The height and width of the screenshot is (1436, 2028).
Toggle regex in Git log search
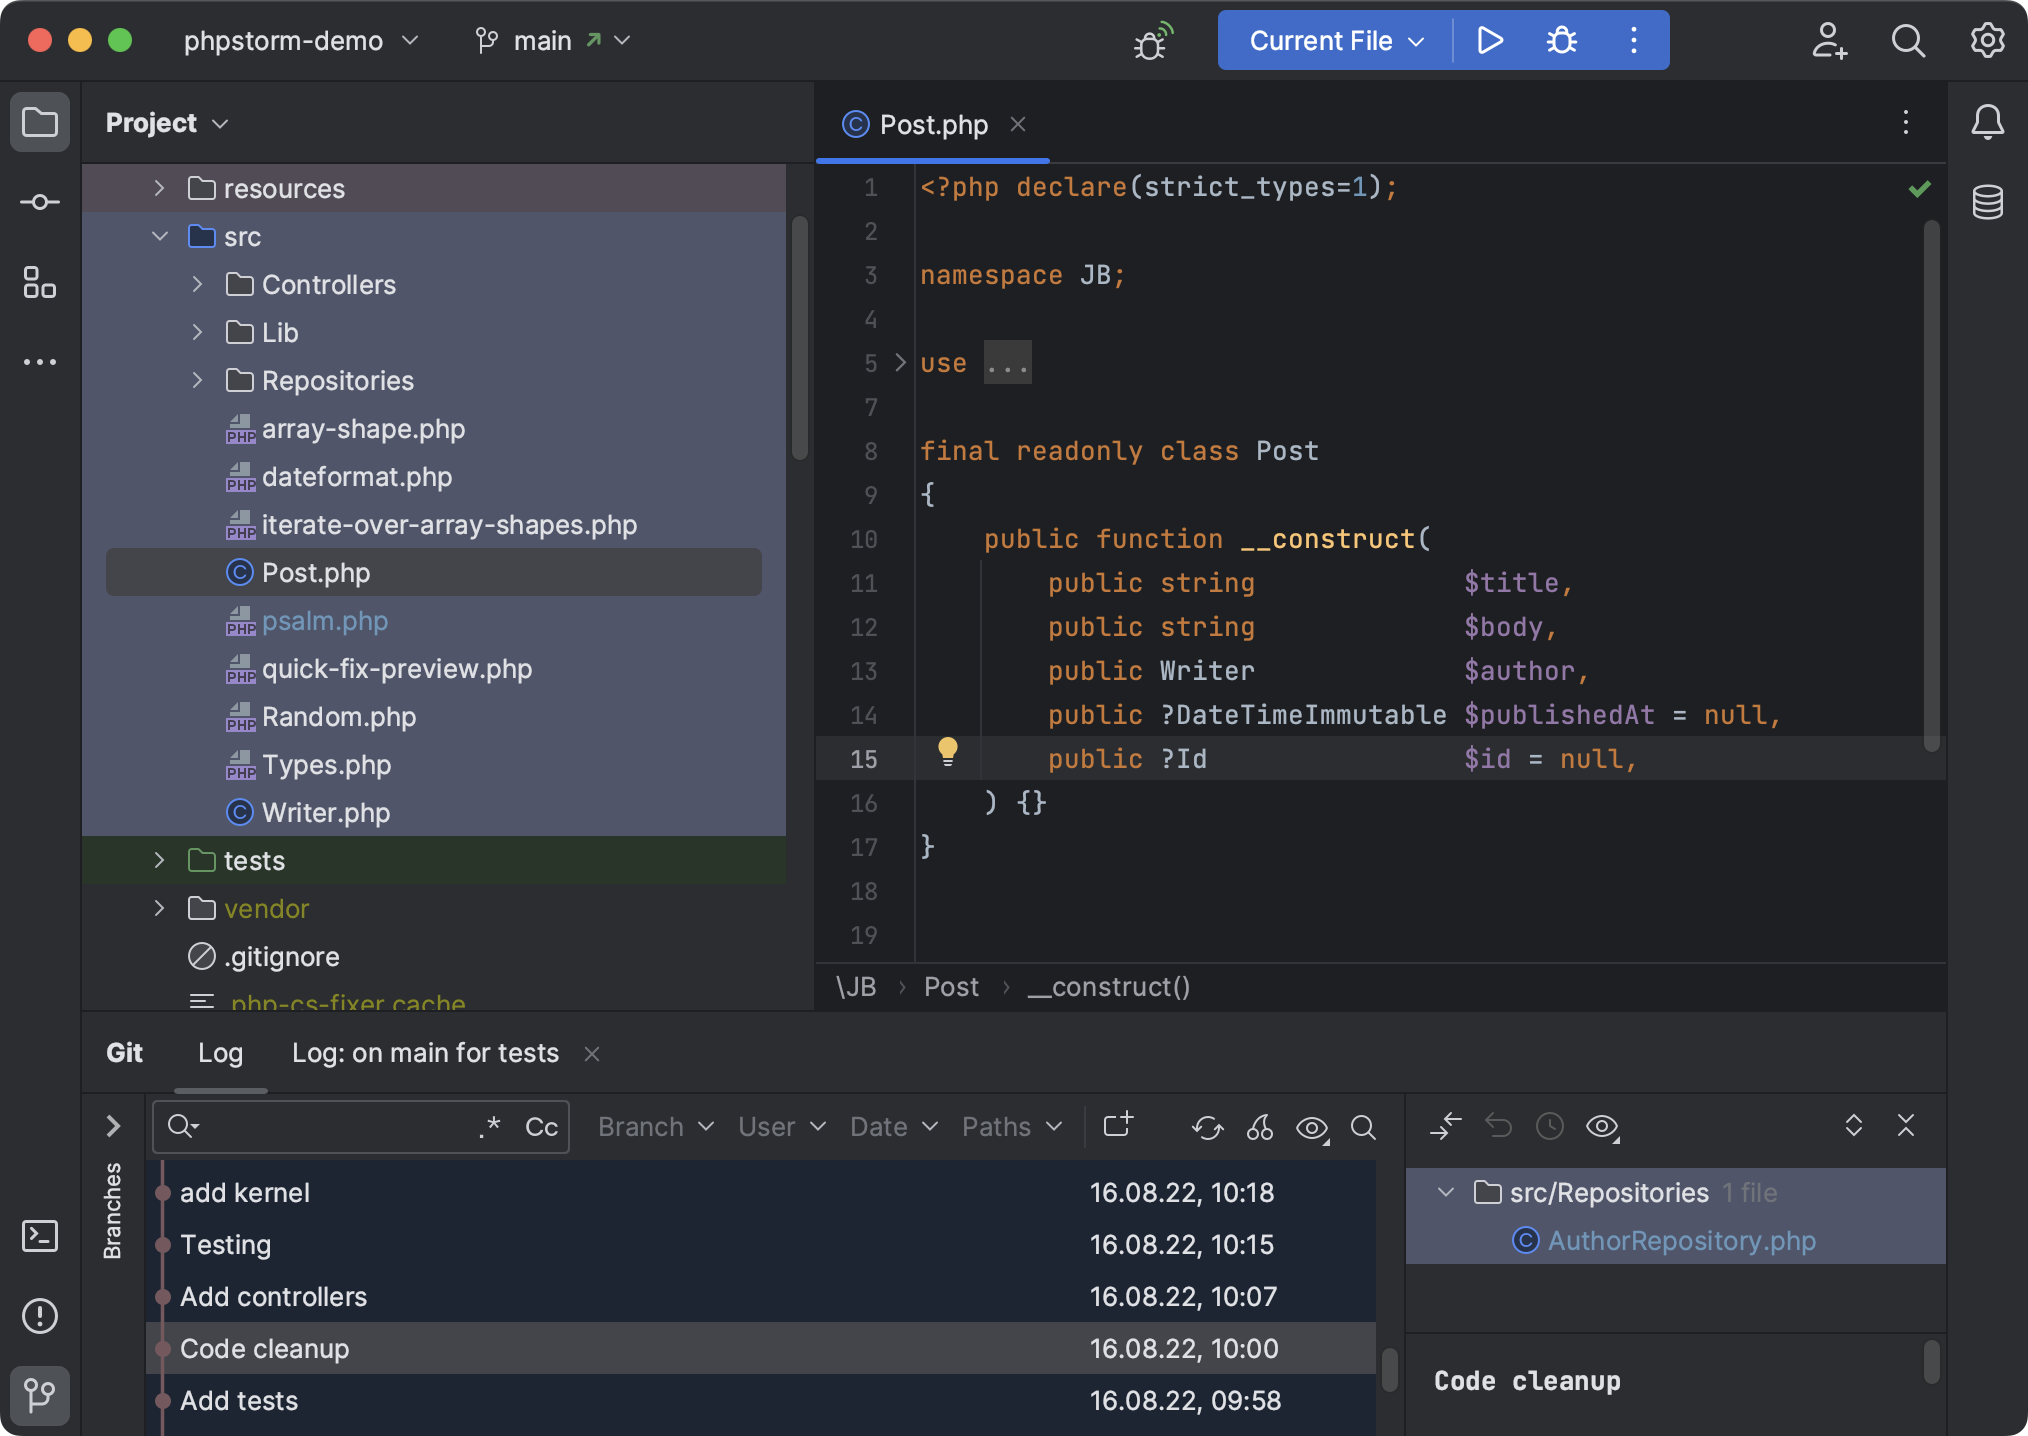[x=489, y=1127]
